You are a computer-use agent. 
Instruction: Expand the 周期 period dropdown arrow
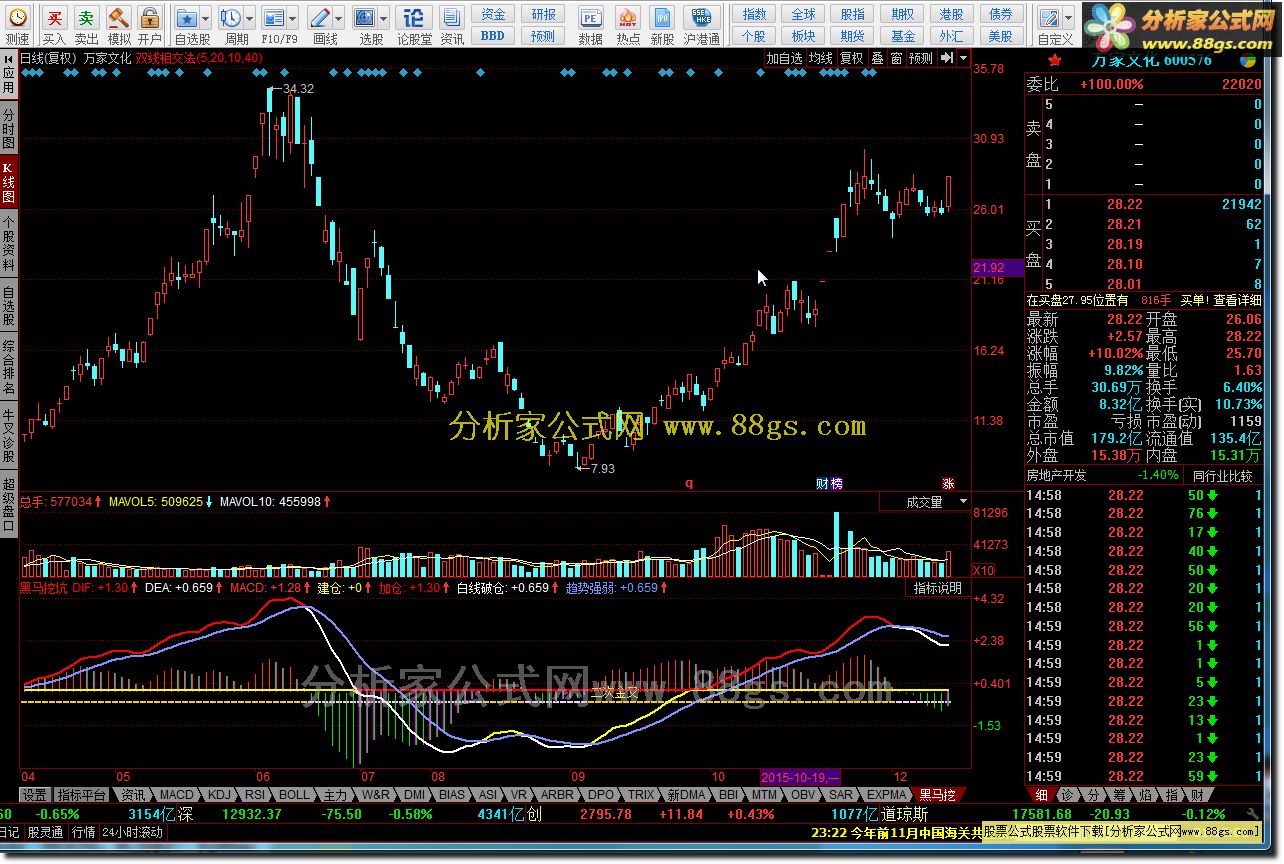(x=249, y=18)
